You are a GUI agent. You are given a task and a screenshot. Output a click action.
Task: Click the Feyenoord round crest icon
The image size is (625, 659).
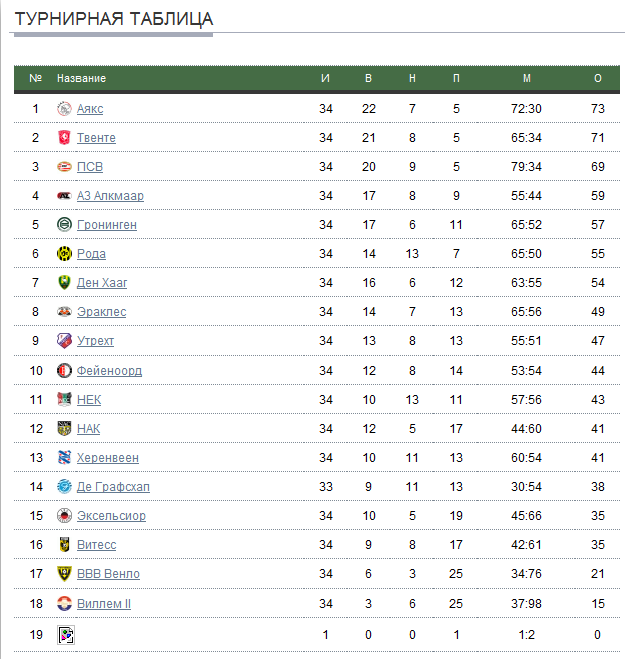coord(64,371)
